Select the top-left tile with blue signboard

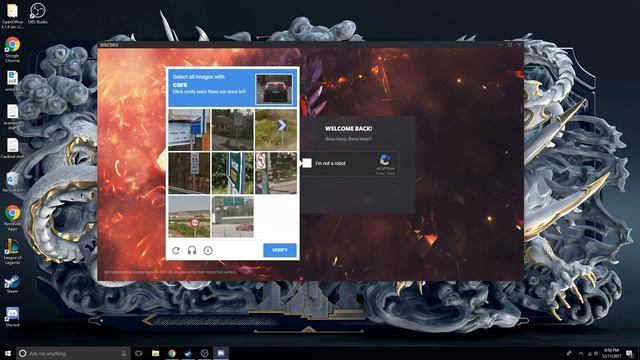click(x=189, y=130)
